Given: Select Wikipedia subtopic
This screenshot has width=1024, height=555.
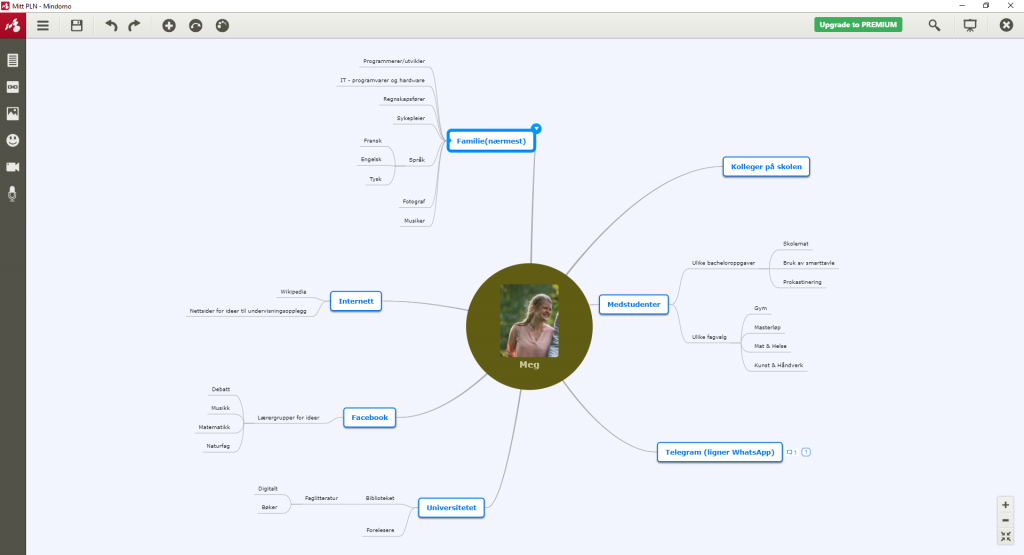Looking at the screenshot, I should coord(293,292).
